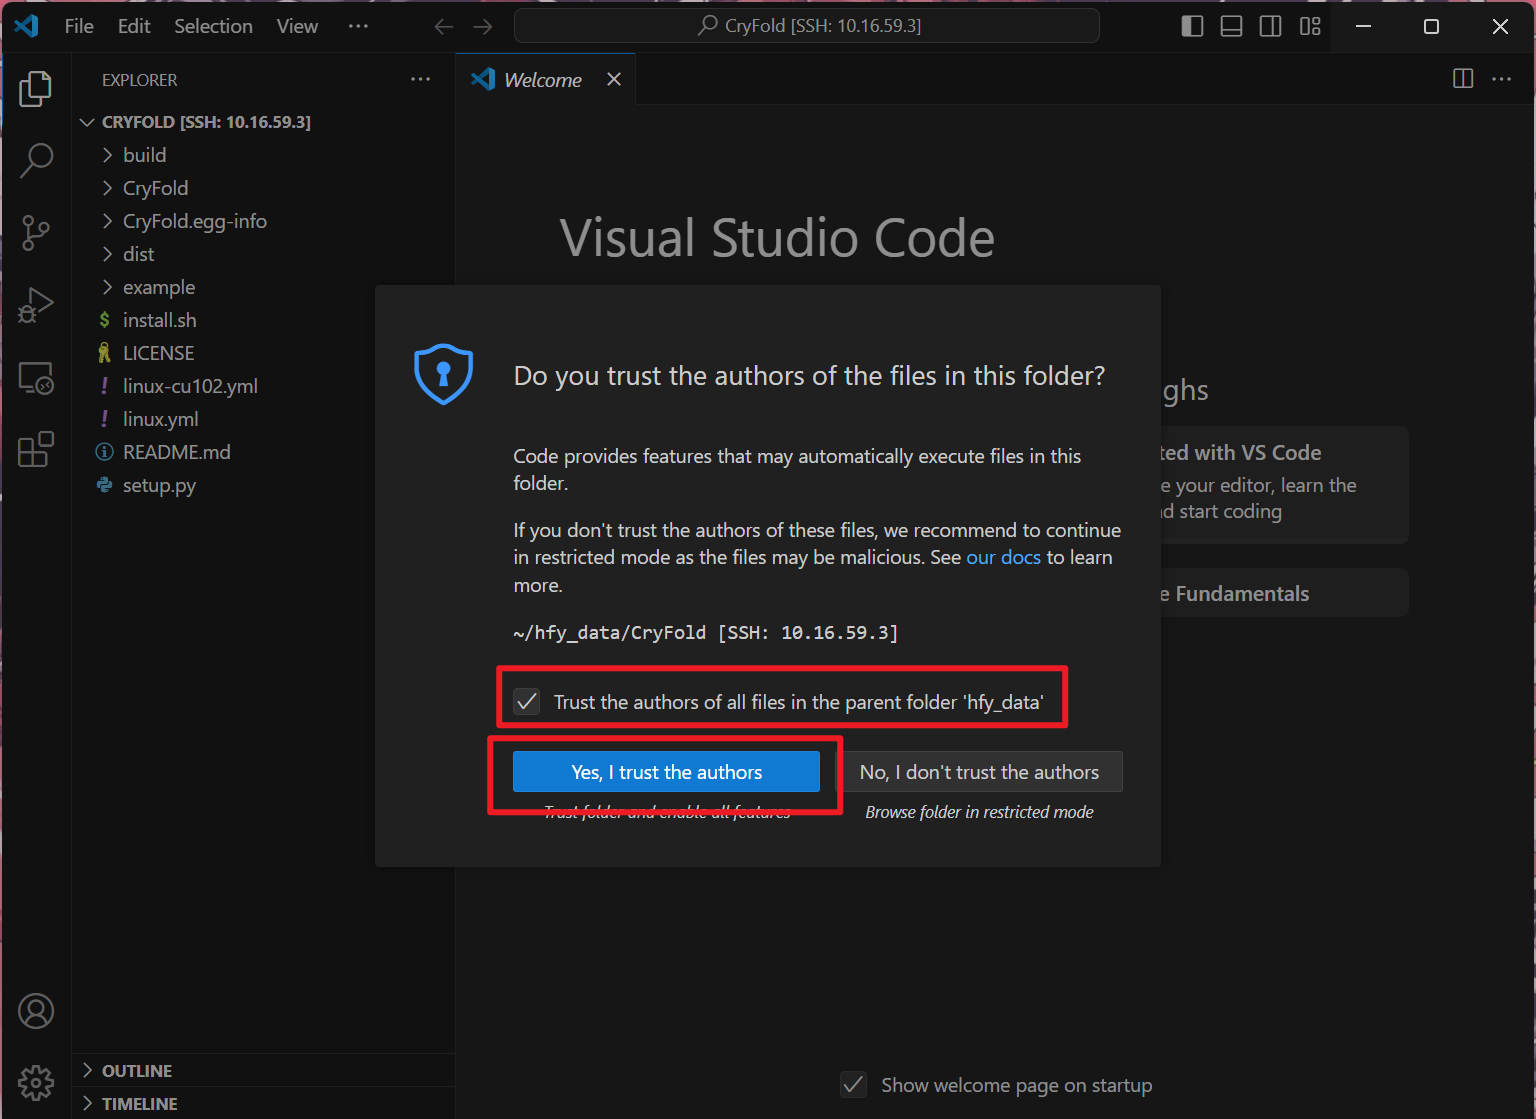
Task: Open the Run and Debug icon
Action: click(36, 305)
